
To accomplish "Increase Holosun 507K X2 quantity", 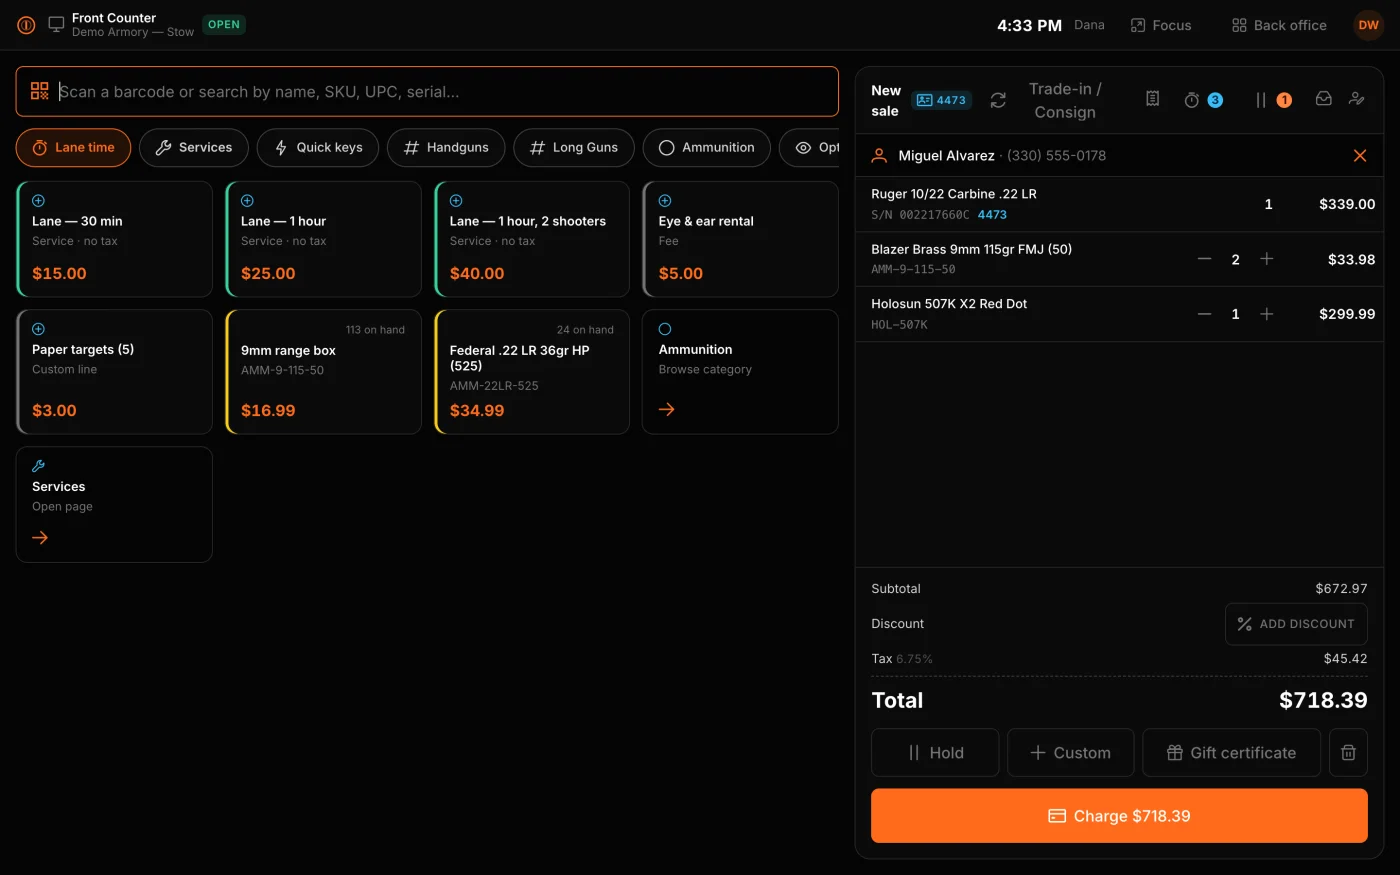I will [x=1267, y=314].
